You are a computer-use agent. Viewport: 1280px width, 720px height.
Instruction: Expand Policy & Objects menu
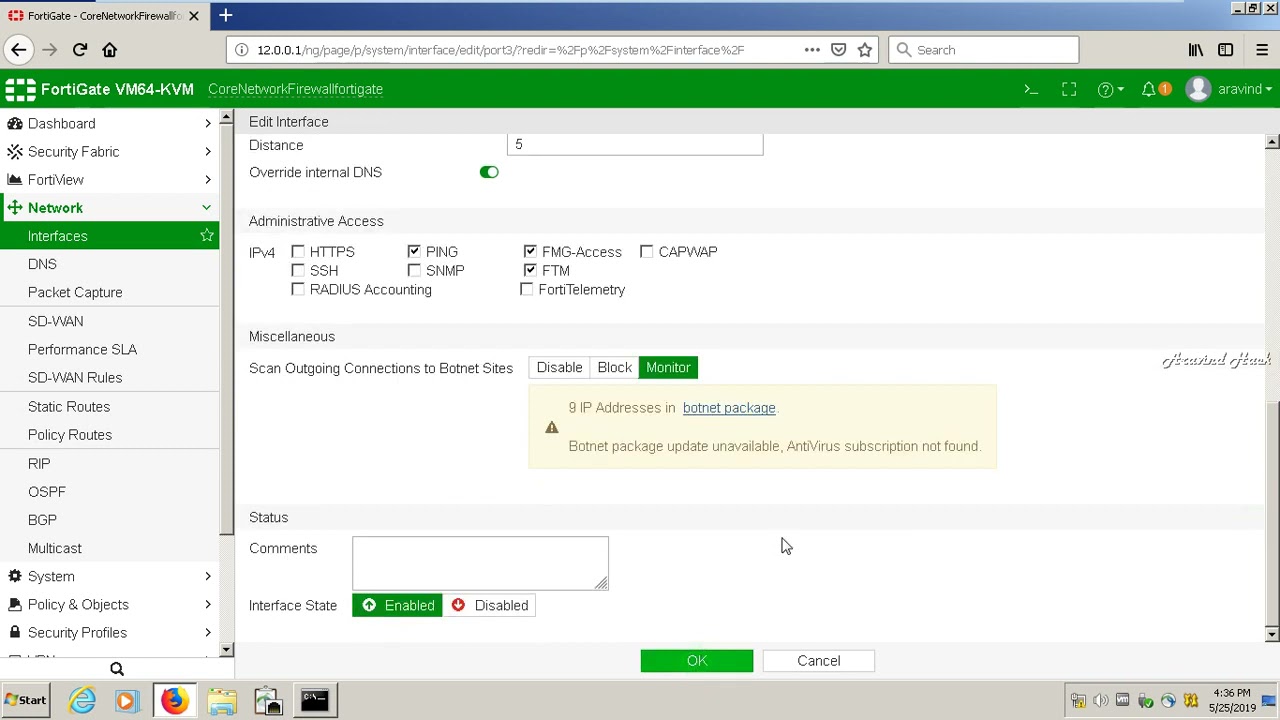point(110,605)
